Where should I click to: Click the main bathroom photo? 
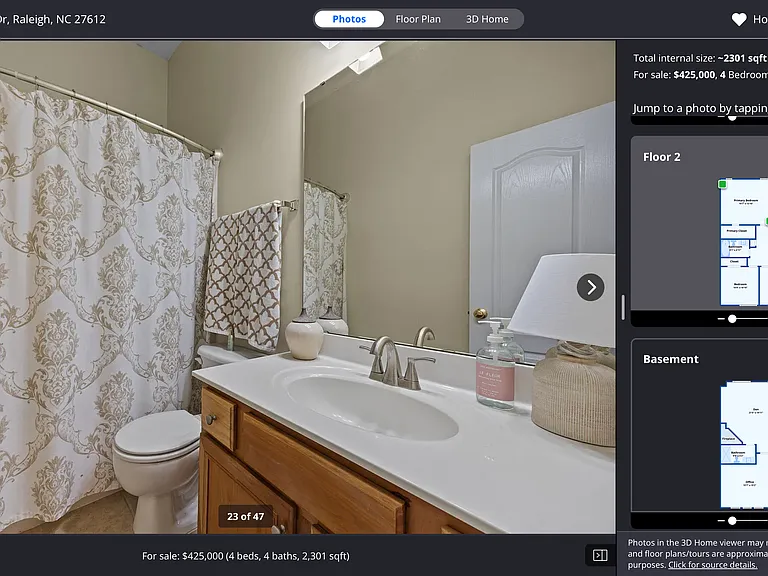[x=308, y=287]
